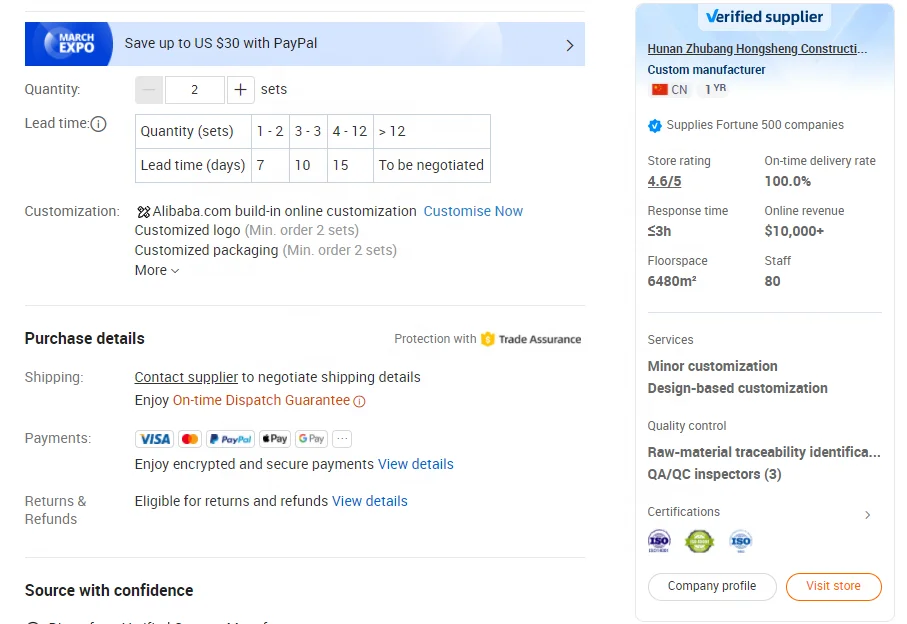The image size is (907, 624).
Task: Click the Apple Pay payment icon
Action: coord(275,439)
